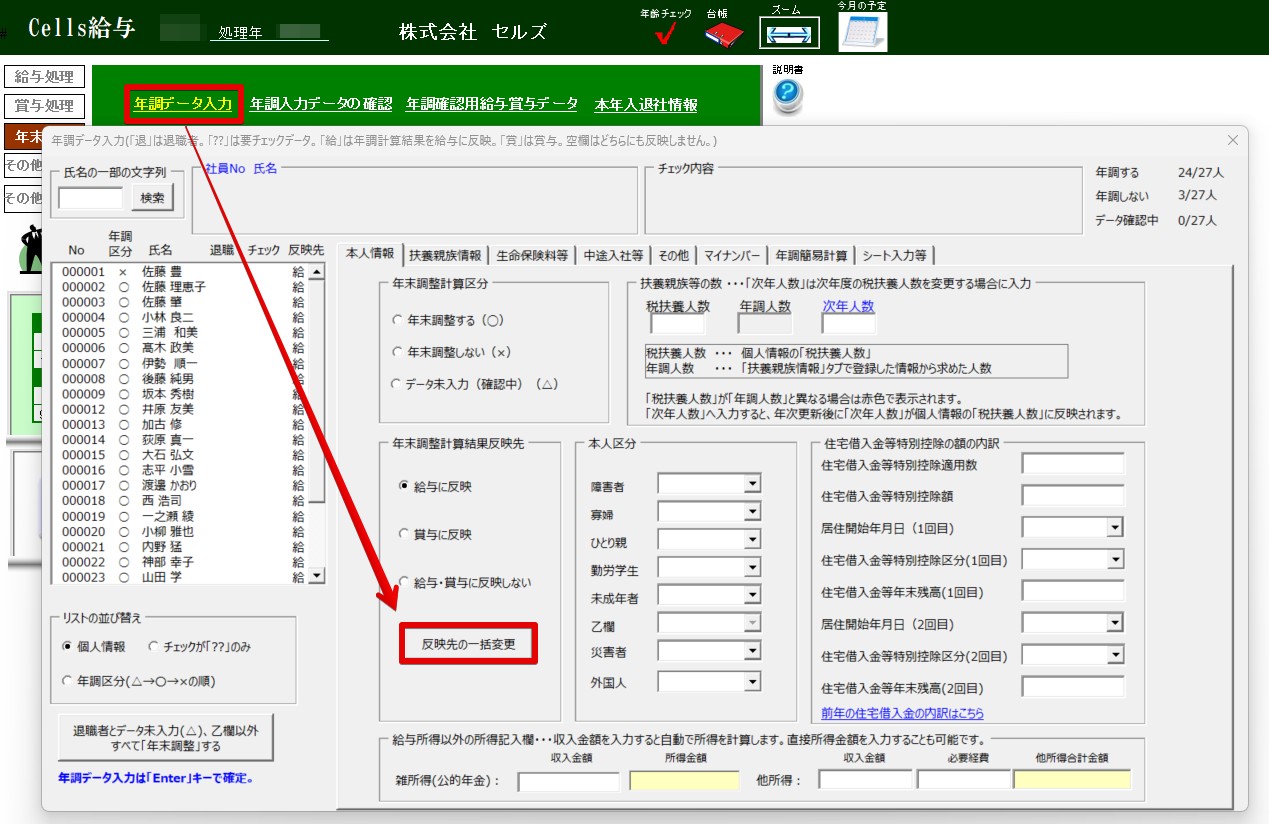The image size is (1269, 824).
Task: Select 賞与に反映 radio option
Action: click(404, 534)
